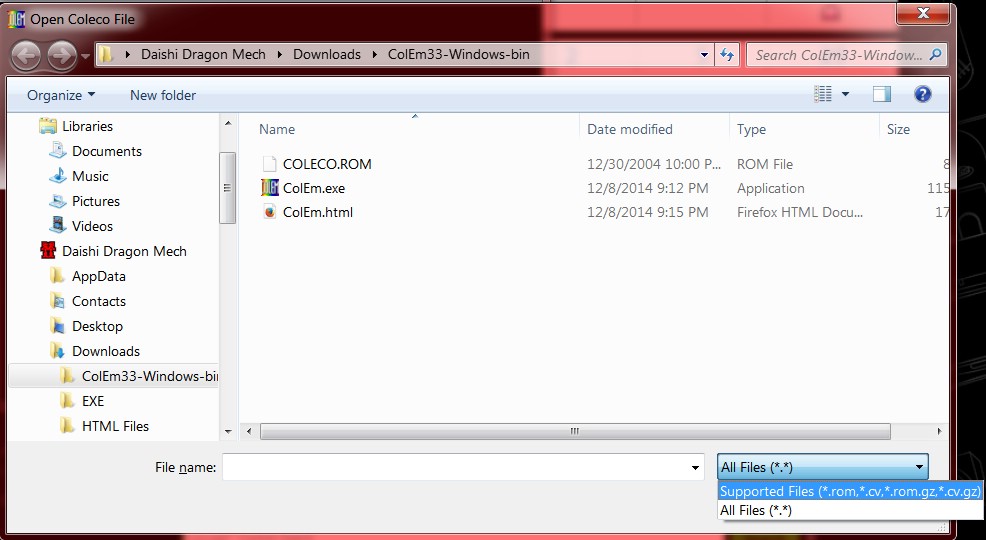
Task: Select the ColEm.html Firefox document icon
Action: click(269, 212)
